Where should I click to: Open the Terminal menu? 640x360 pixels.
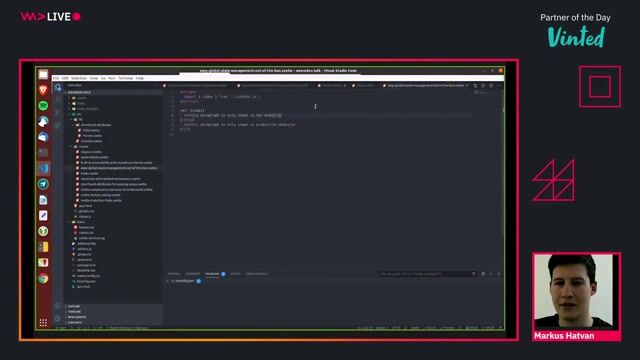coord(126,78)
